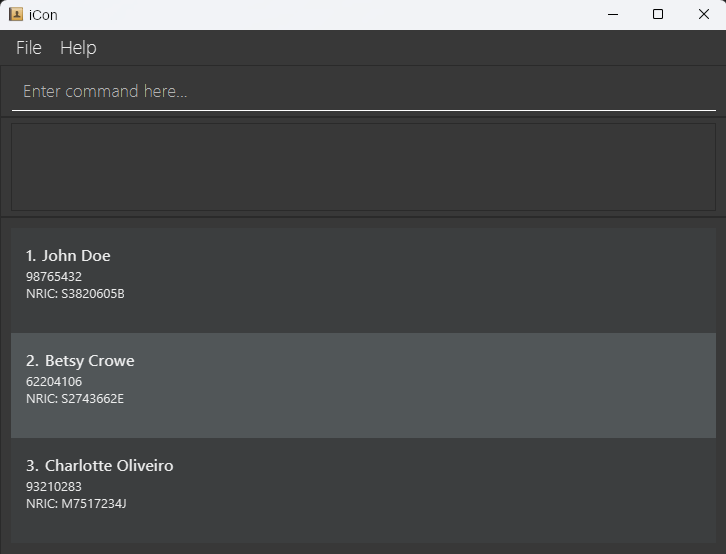726x554 pixels.
Task: Click the empty result display box
Action: (x=363, y=167)
